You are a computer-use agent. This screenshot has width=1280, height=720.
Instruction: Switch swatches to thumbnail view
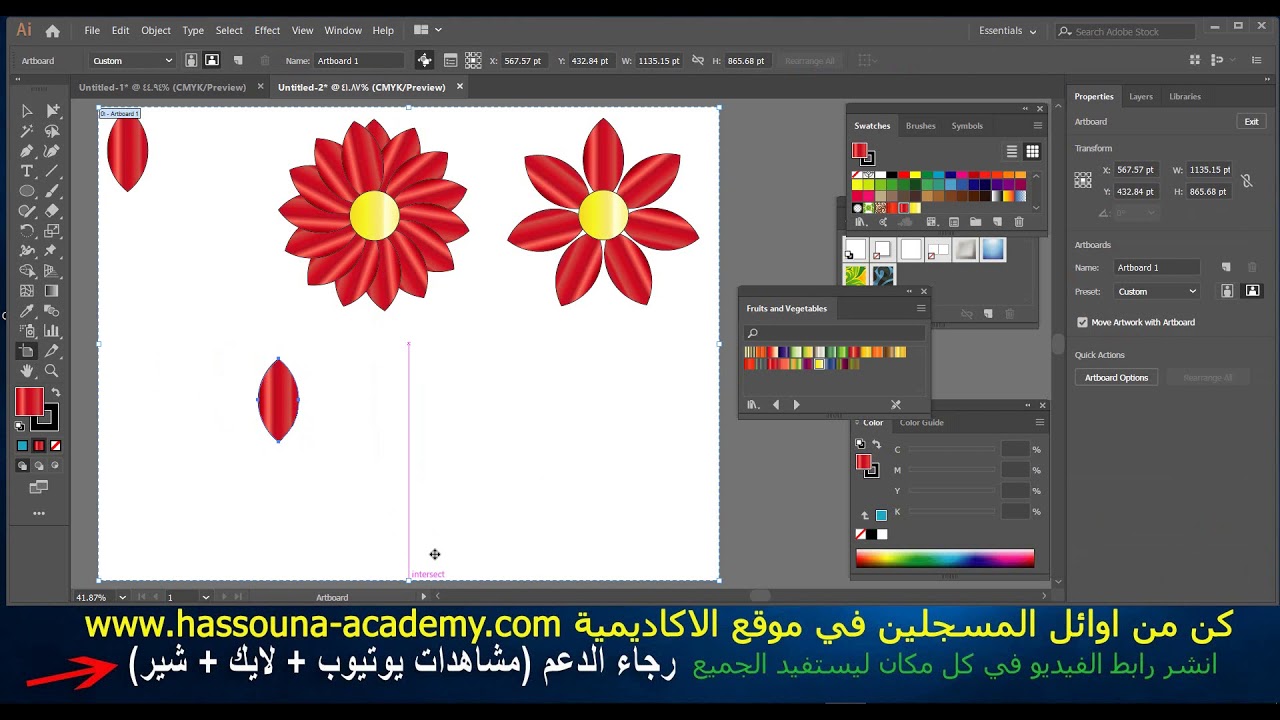click(x=1032, y=152)
